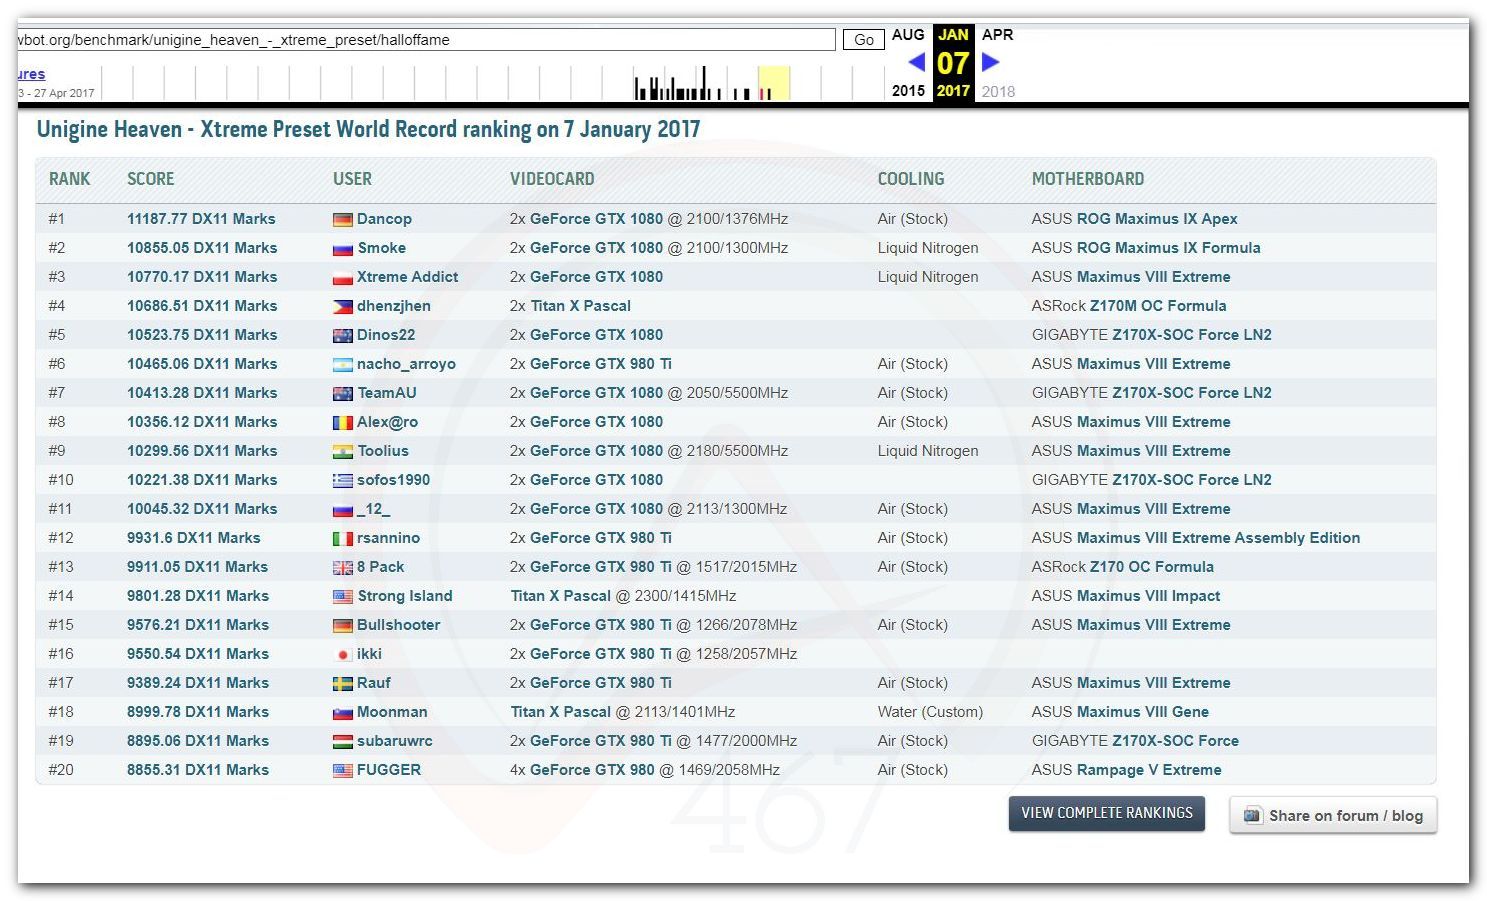Click the RANK column header
The image size is (1487, 901).
pyautogui.click(x=69, y=179)
